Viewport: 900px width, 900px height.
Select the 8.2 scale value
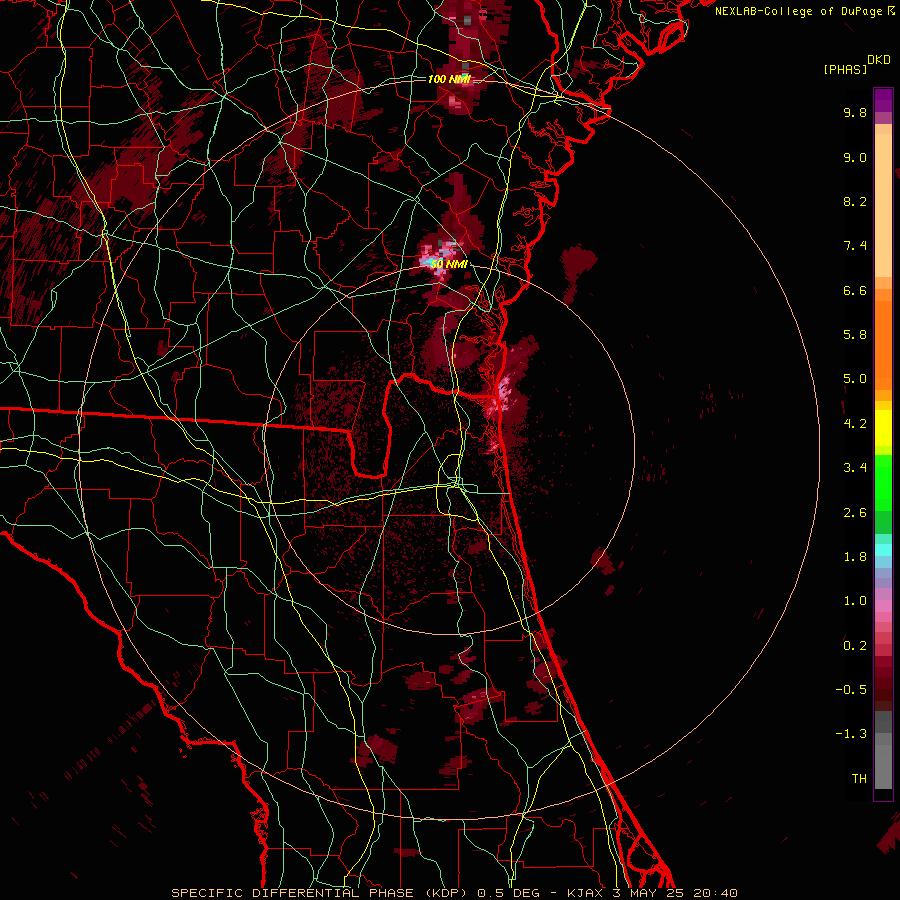point(855,201)
